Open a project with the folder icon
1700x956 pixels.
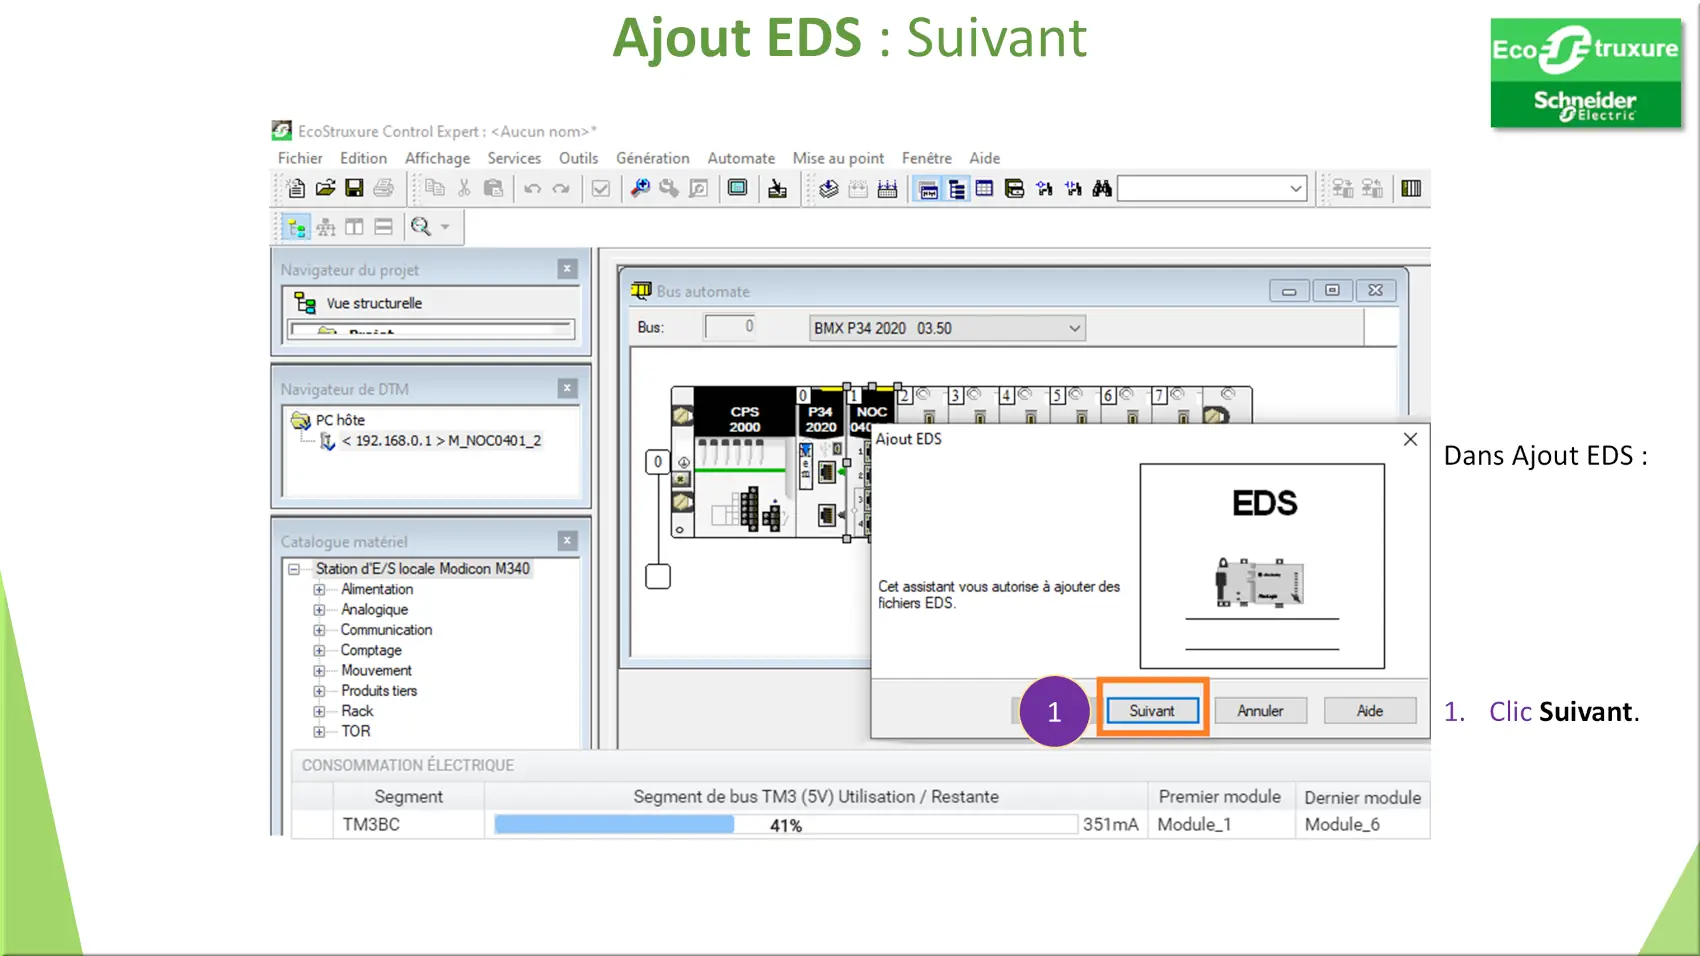(326, 188)
